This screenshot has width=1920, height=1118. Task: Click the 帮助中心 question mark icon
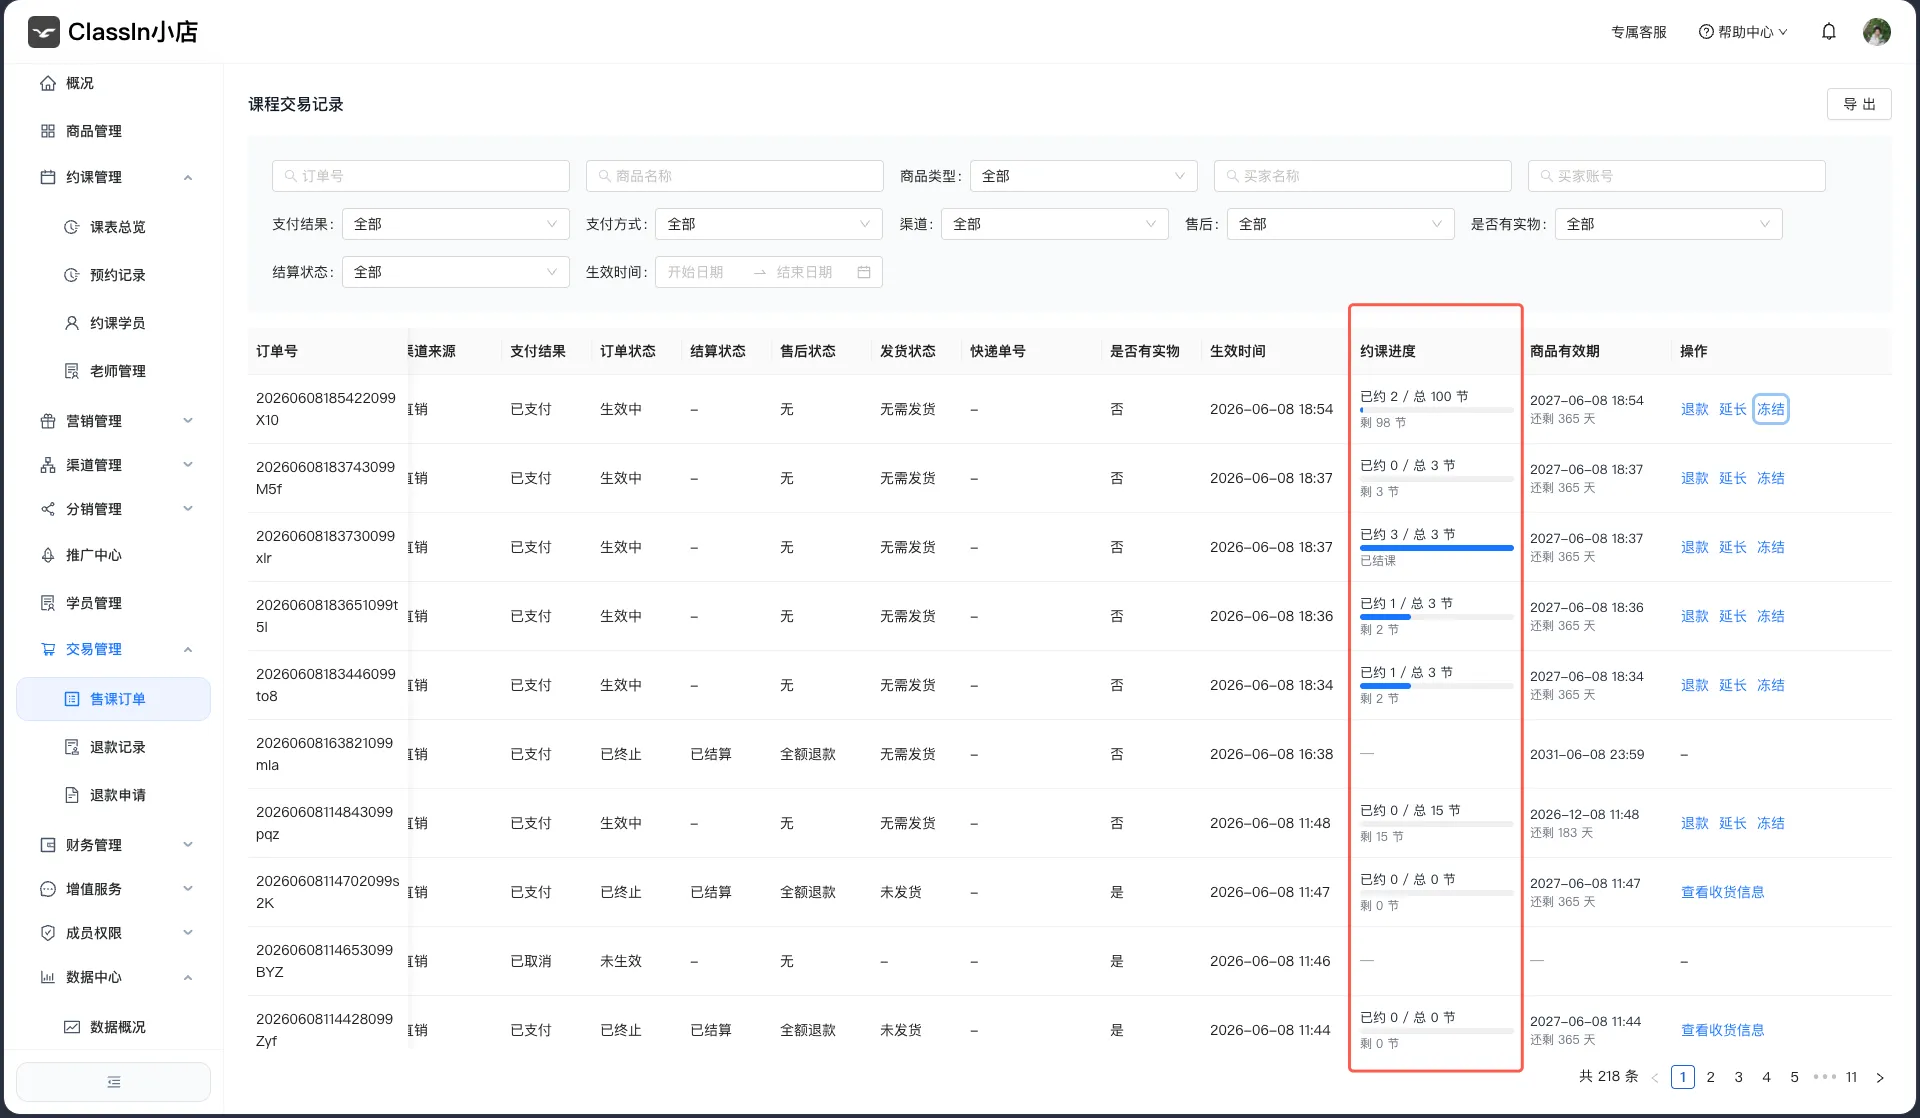1706,32
